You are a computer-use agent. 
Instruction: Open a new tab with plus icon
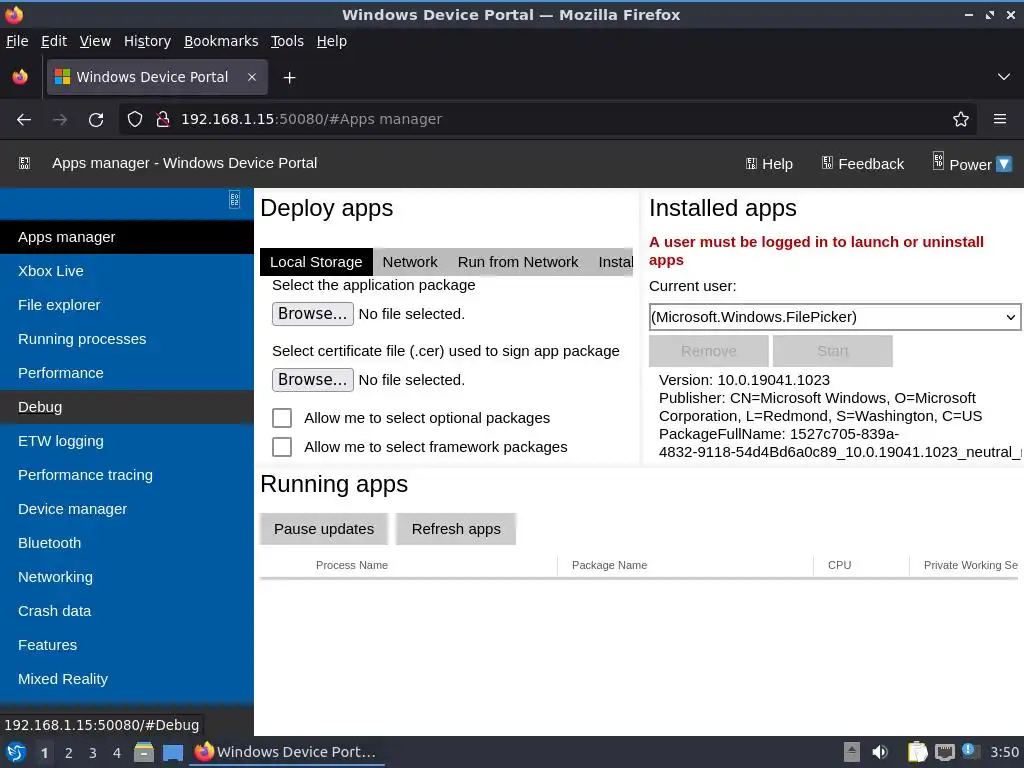pos(289,78)
